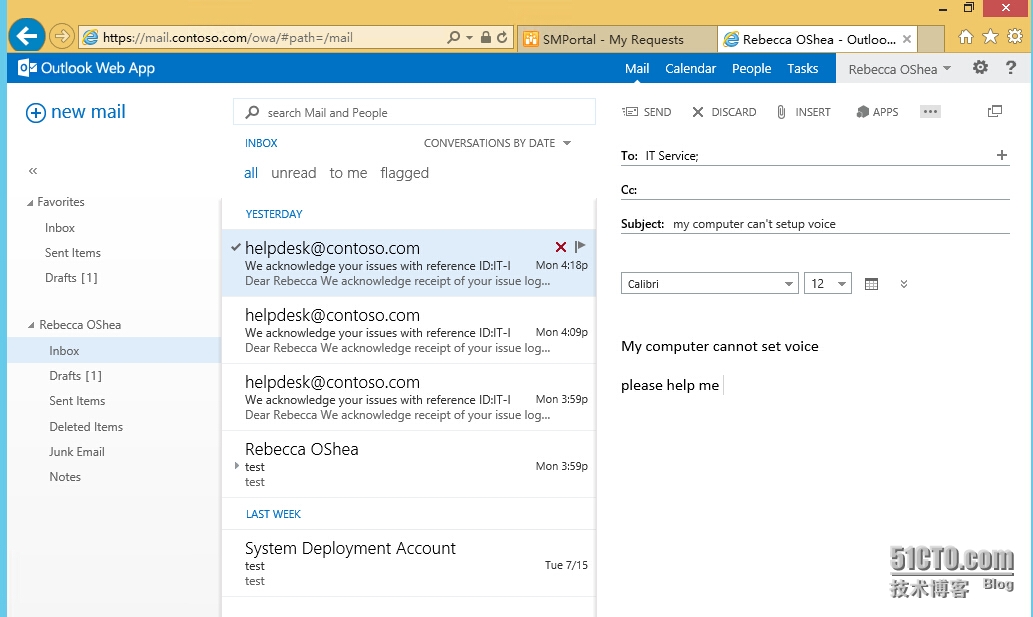Open helpdesk message from Mon 4:09p
The image size is (1033, 617).
(x=409, y=331)
